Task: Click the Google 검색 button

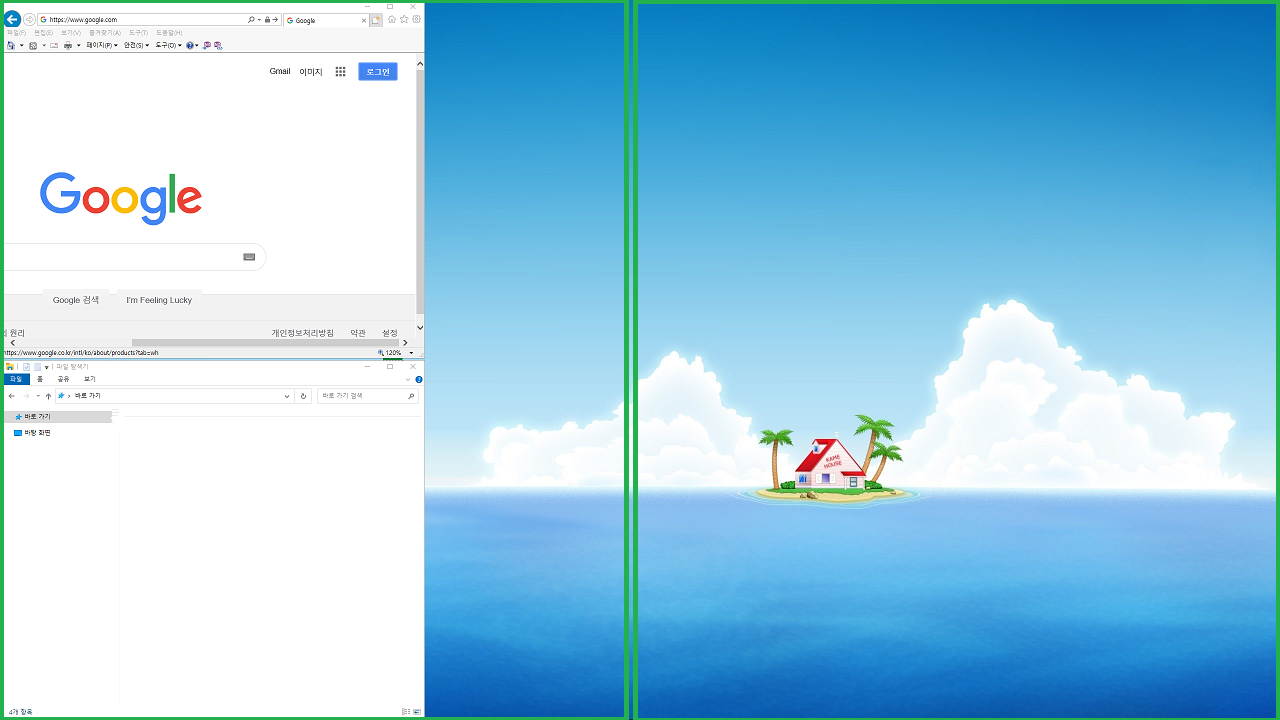Action: (x=76, y=300)
